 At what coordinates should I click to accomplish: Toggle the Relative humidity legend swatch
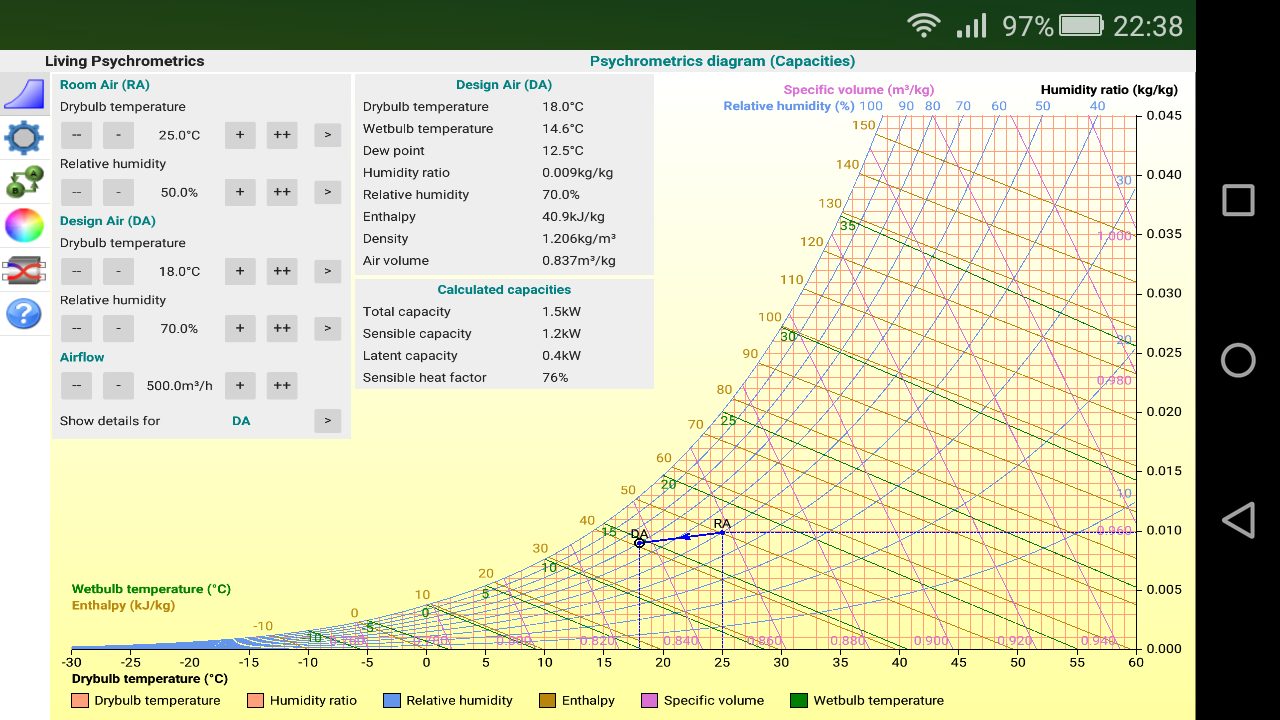391,701
